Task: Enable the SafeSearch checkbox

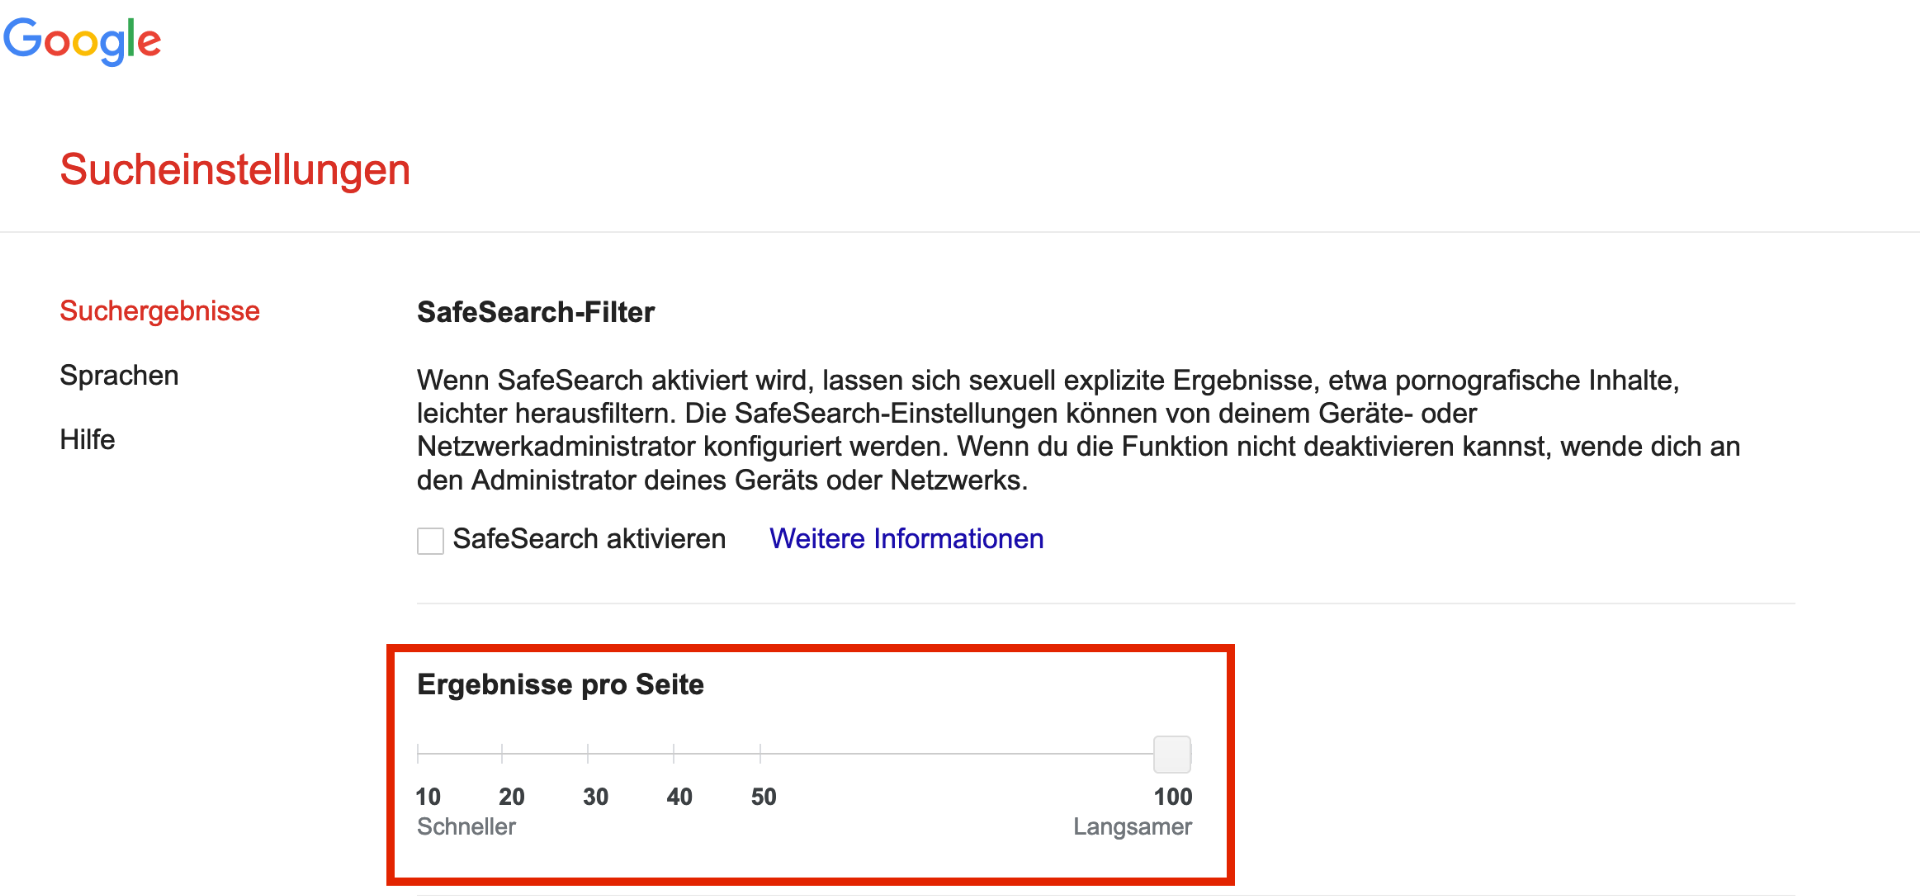Action: [430, 541]
